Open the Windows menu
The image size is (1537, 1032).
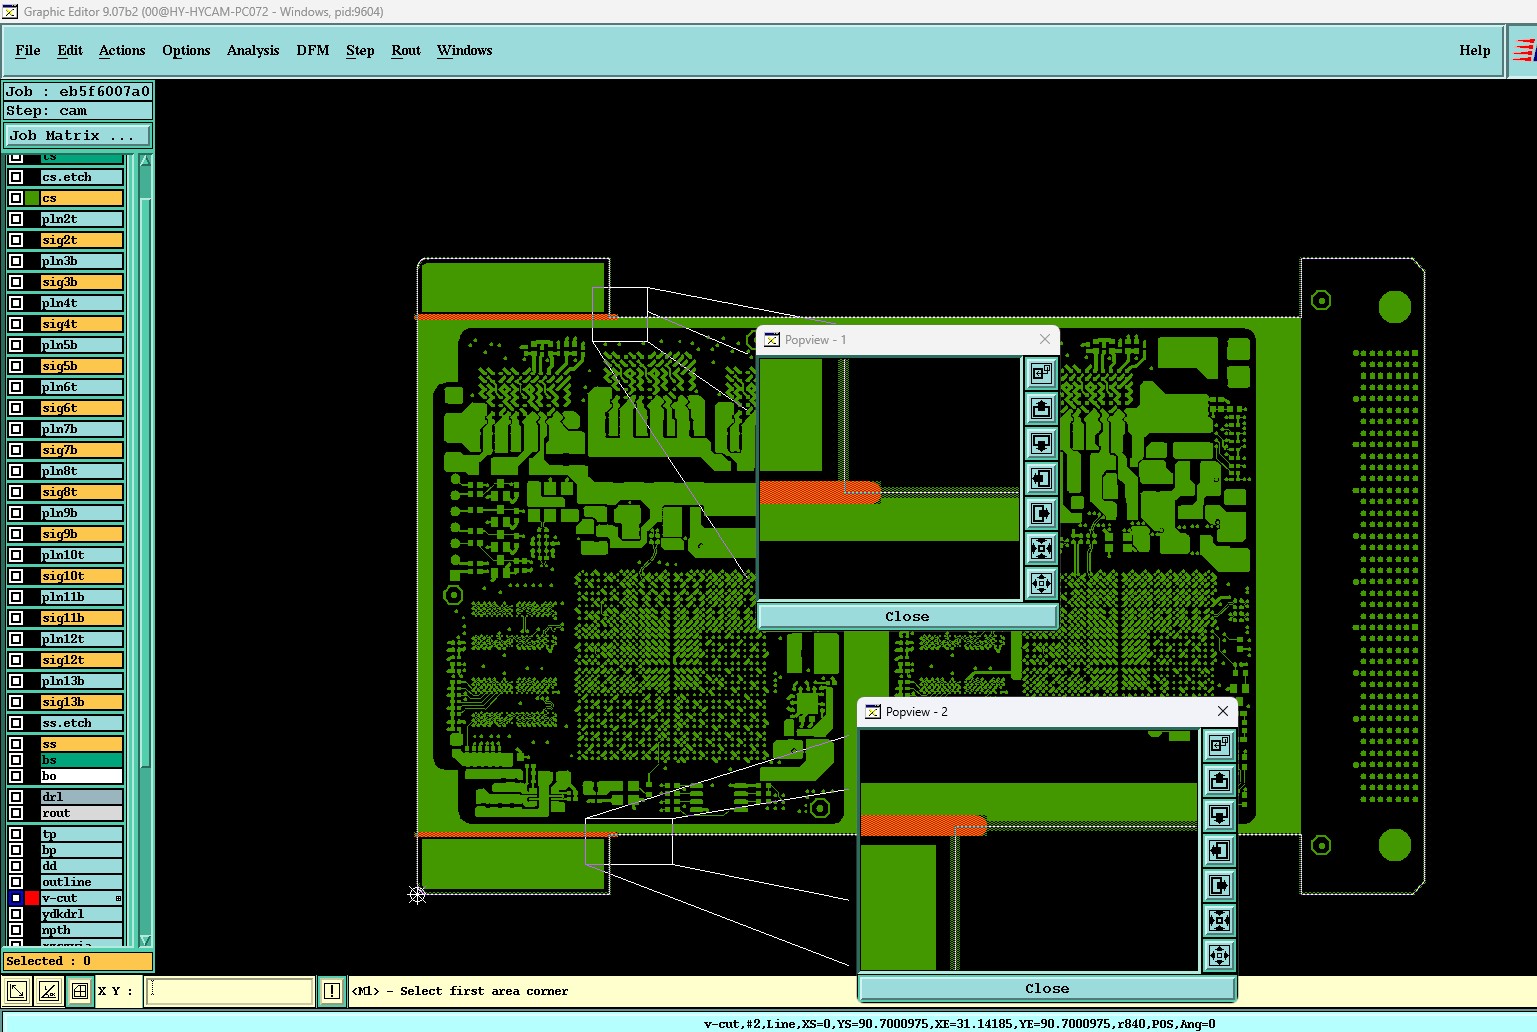(x=465, y=50)
